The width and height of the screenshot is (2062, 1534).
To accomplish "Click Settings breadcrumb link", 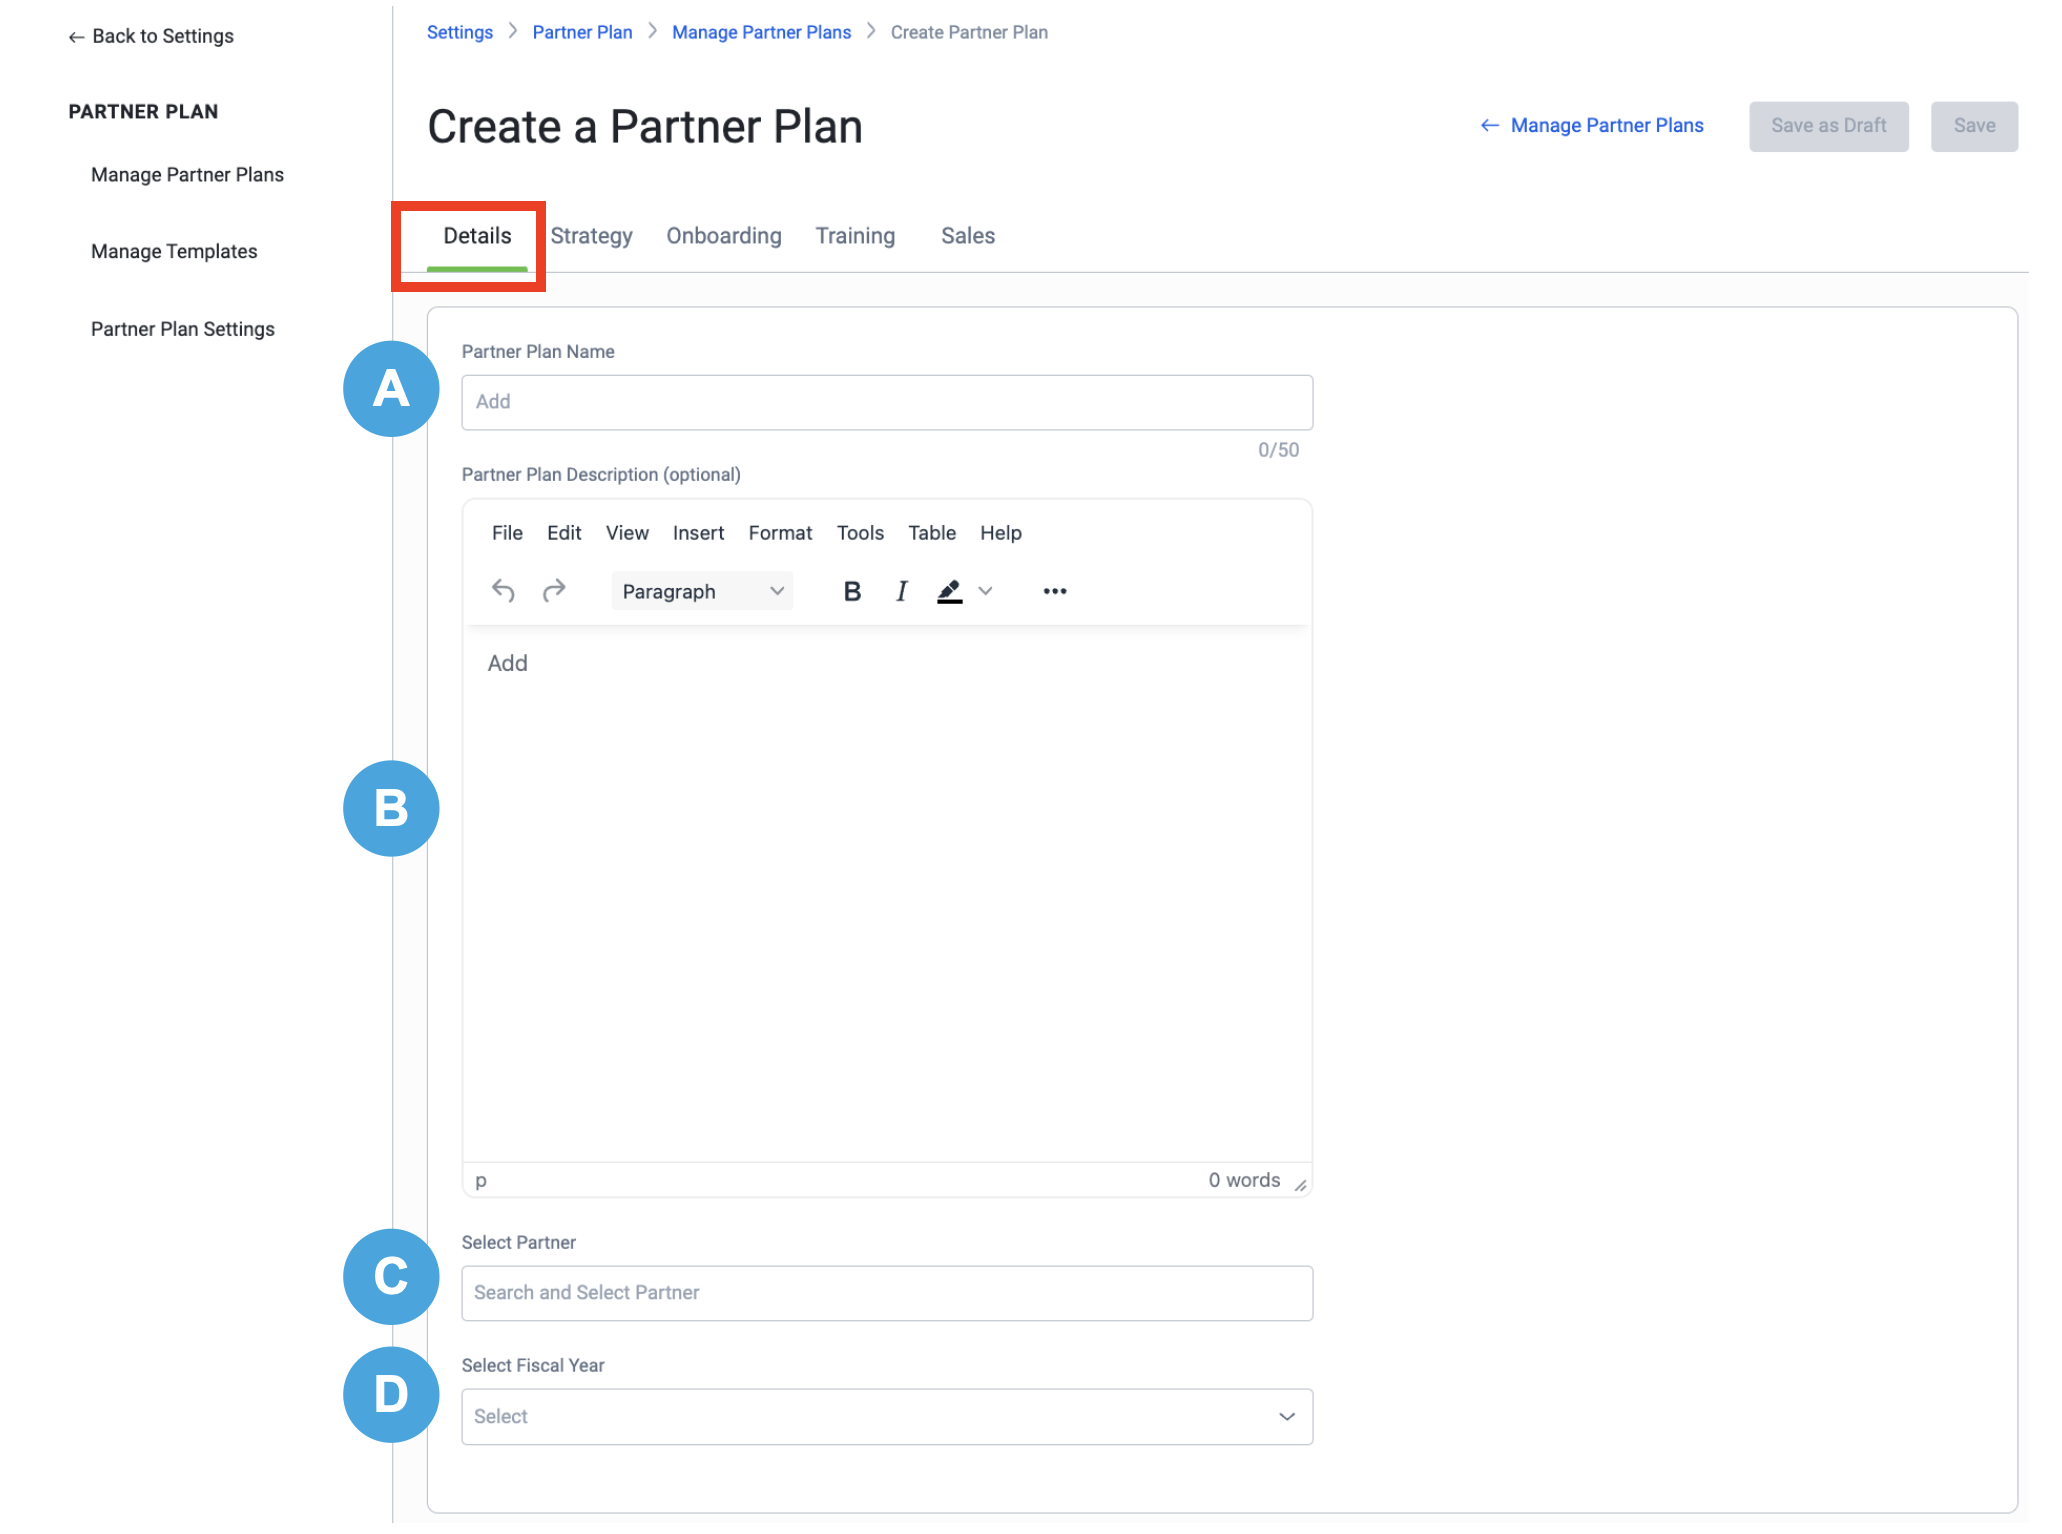I will 460,33.
